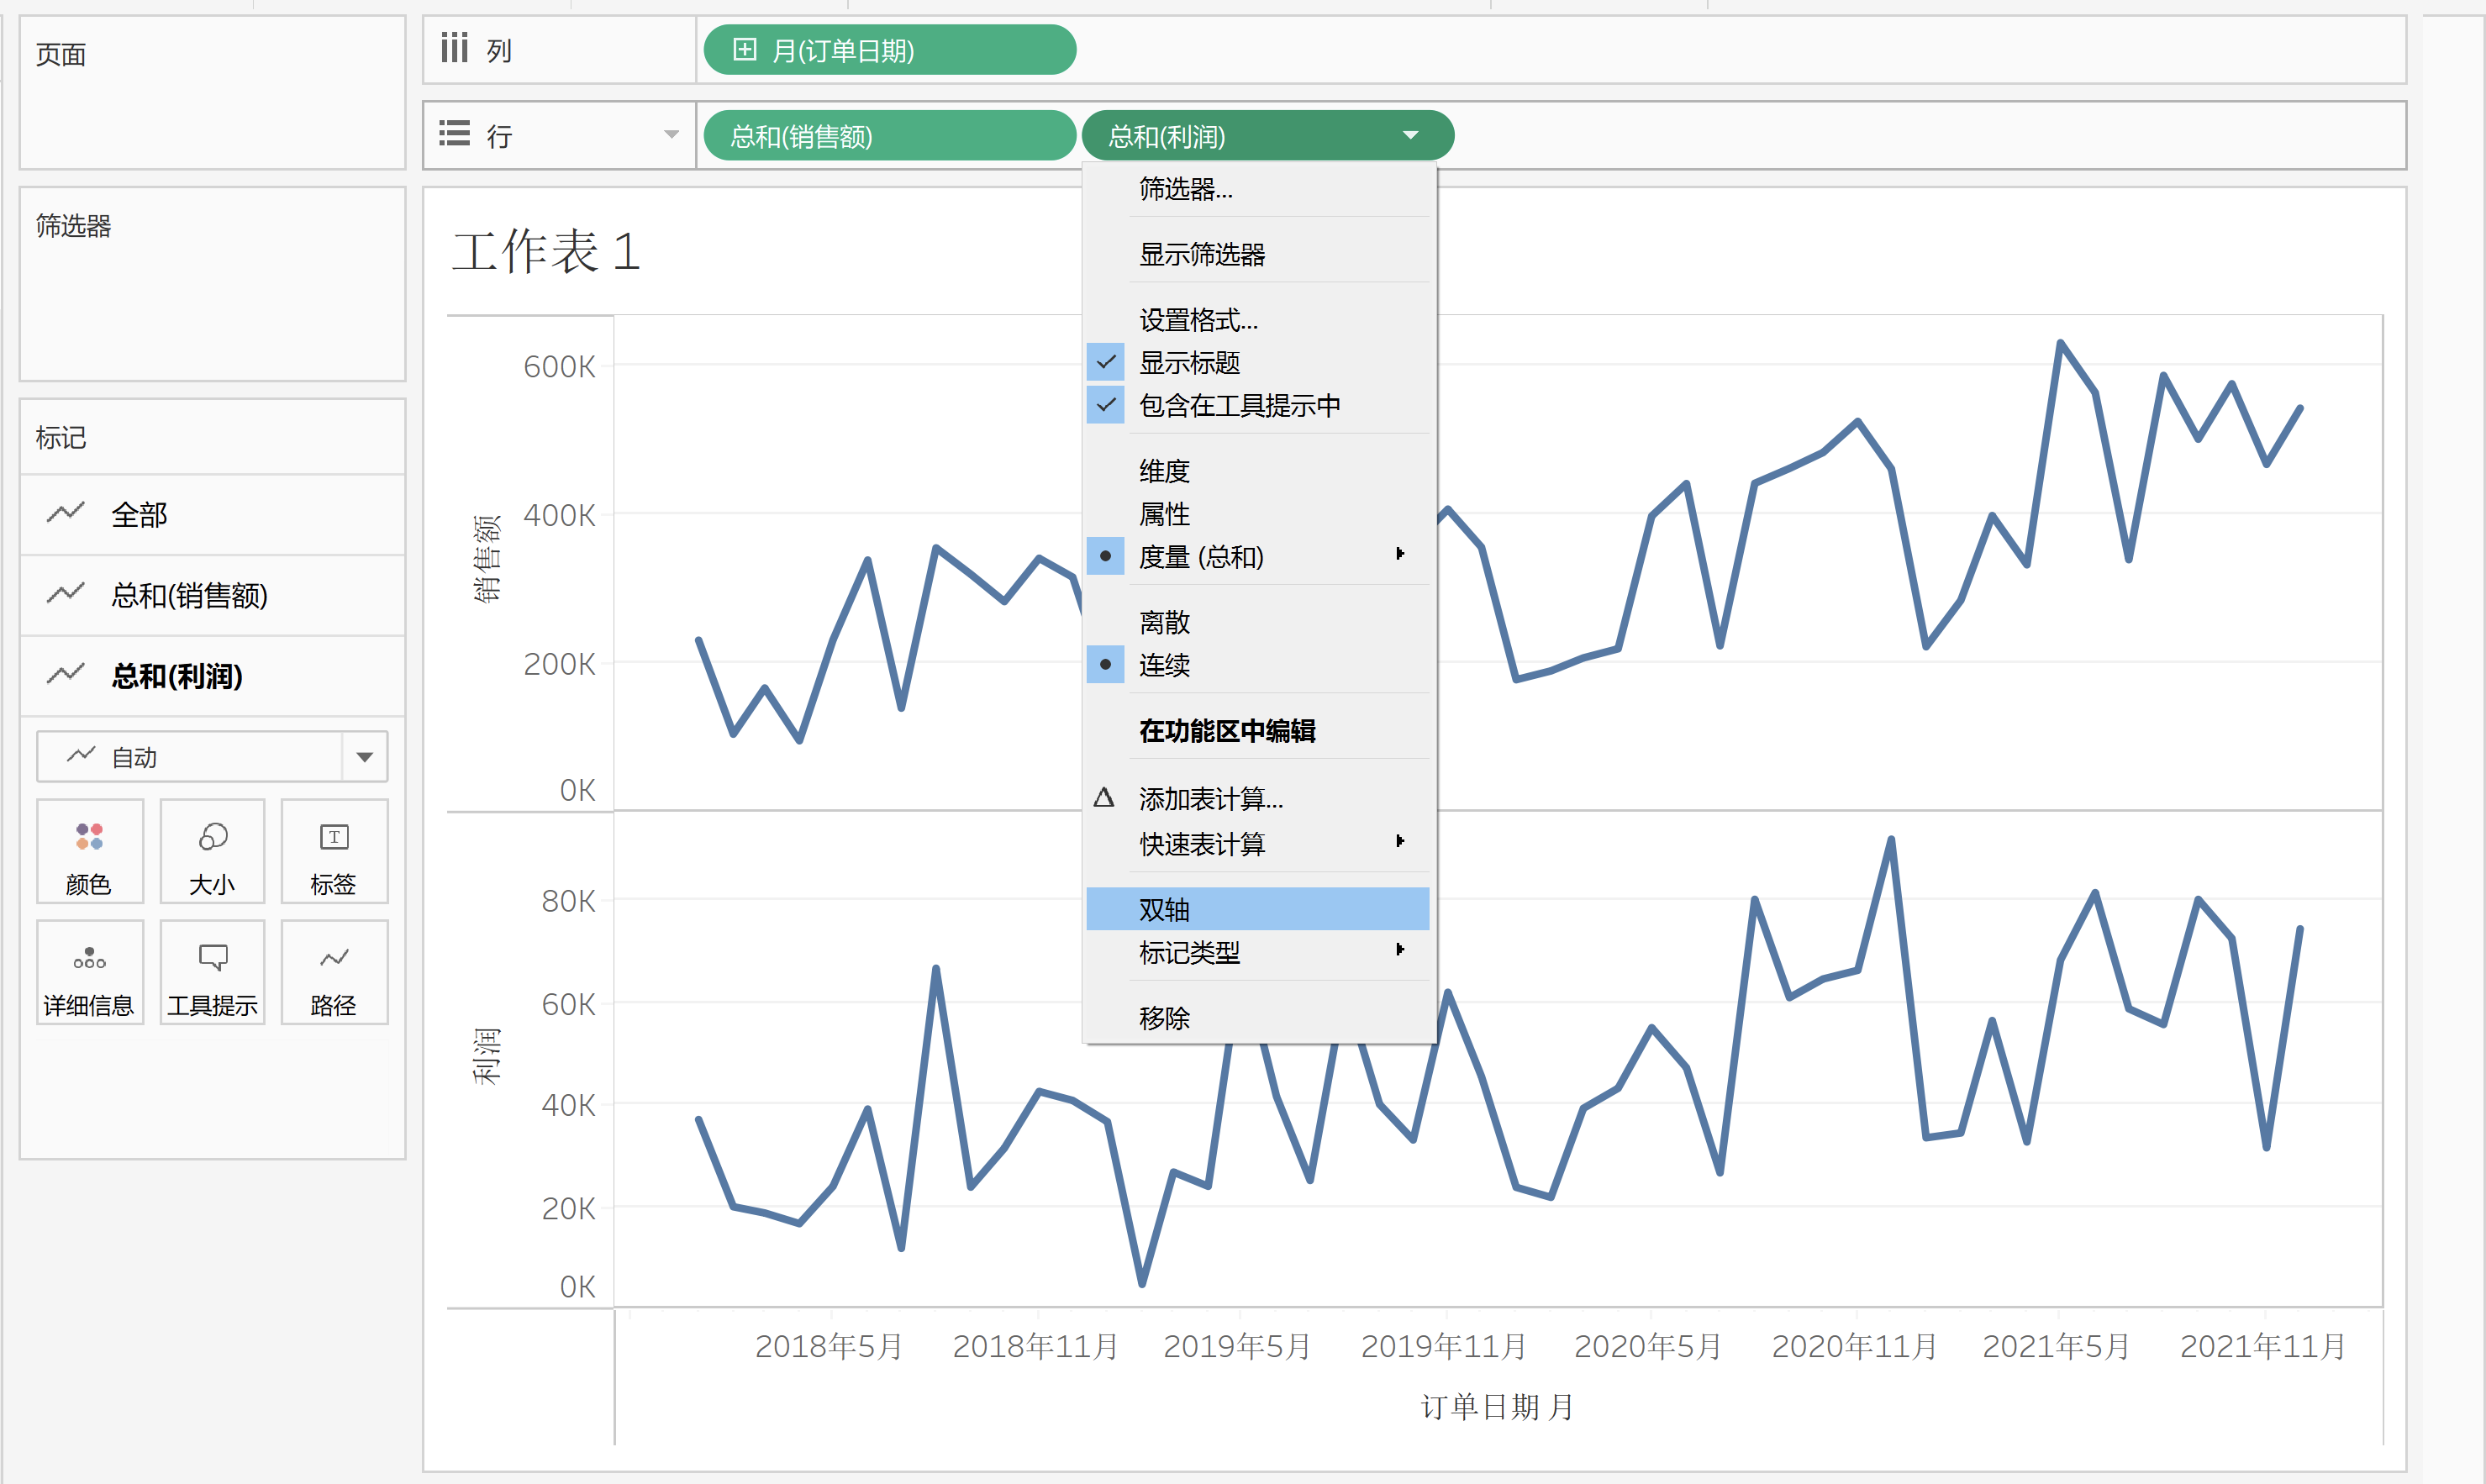Click the triangle icon beside 添加表计算

pos(1104,797)
